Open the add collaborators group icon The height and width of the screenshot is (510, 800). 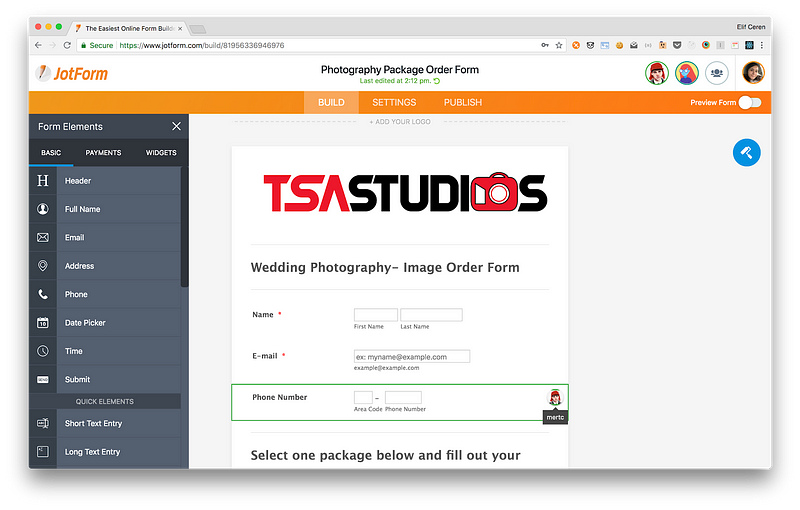pos(716,73)
